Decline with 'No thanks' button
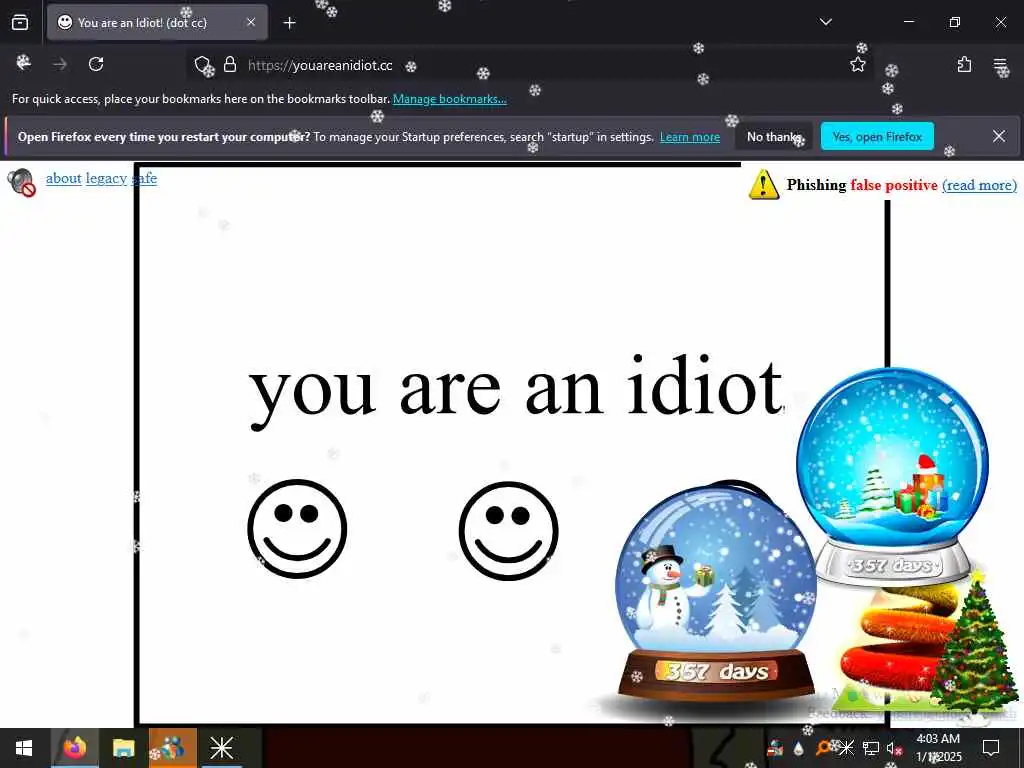This screenshot has width=1024, height=768. pos(774,136)
